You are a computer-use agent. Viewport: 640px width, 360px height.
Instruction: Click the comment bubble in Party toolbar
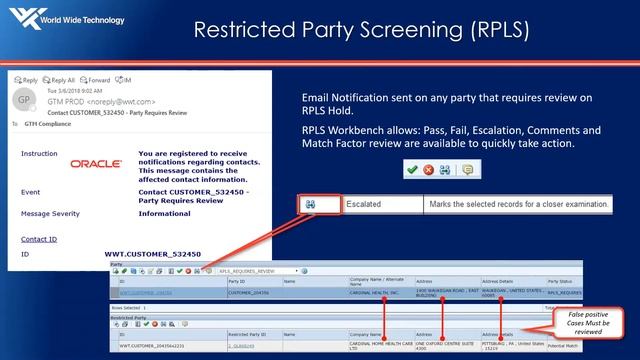tap(209, 271)
